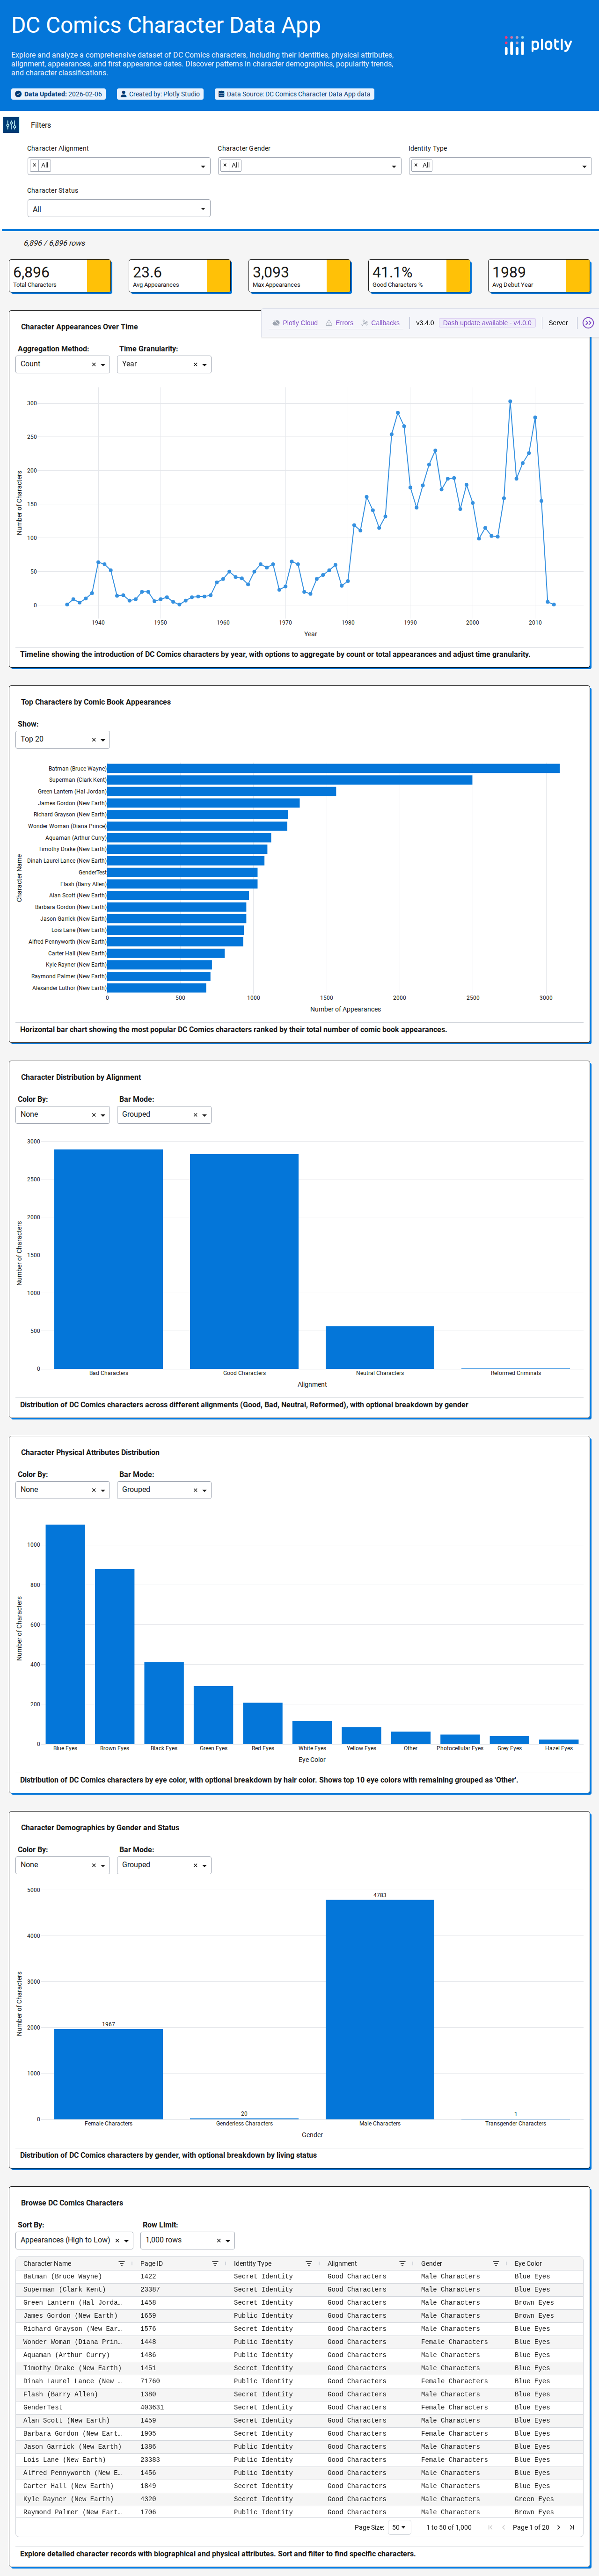Remove the All chip in Character Gender
Screen dimensions: 599x2576
(225, 166)
